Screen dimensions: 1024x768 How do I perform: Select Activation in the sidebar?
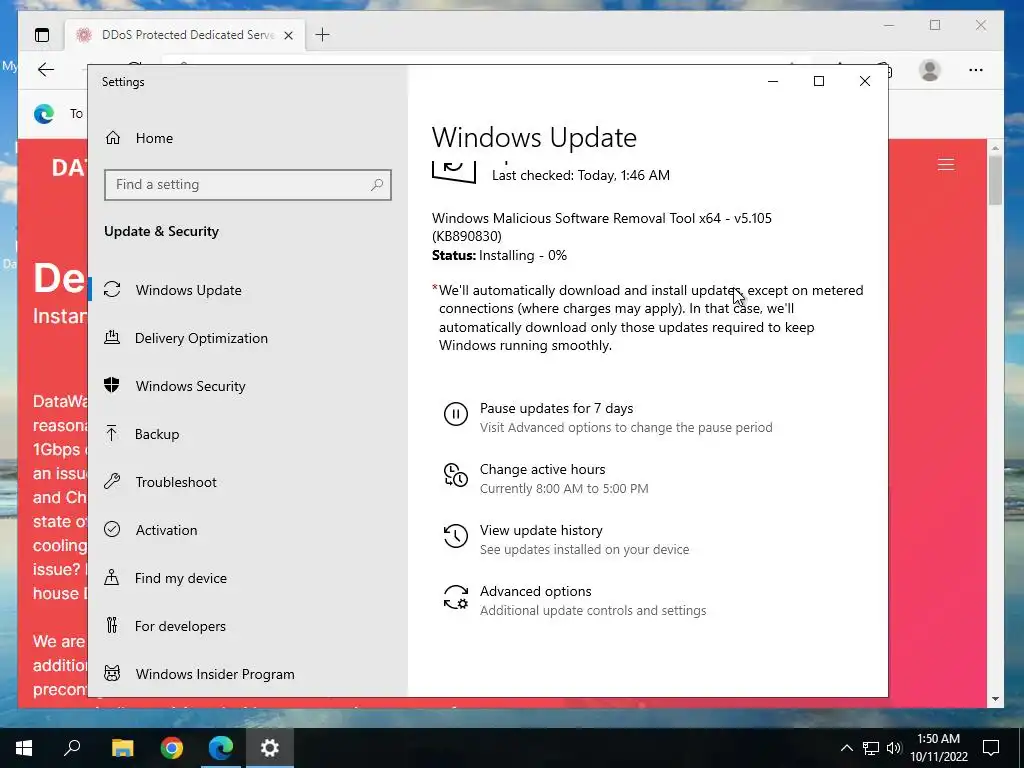tap(166, 530)
